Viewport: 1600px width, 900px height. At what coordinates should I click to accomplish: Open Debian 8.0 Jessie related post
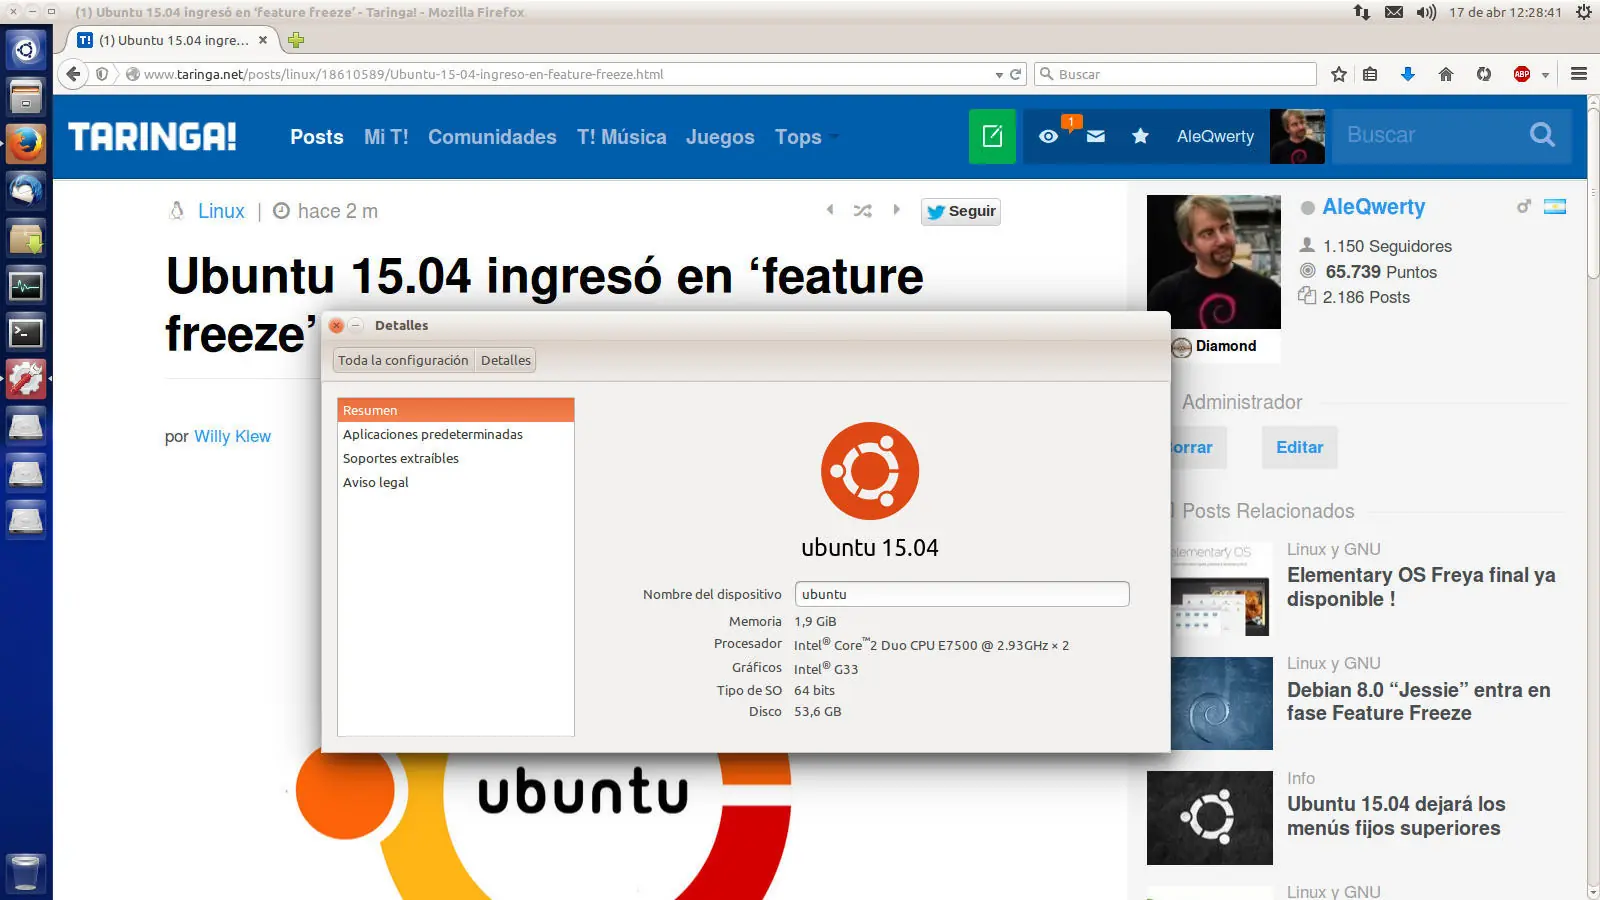tap(1418, 701)
